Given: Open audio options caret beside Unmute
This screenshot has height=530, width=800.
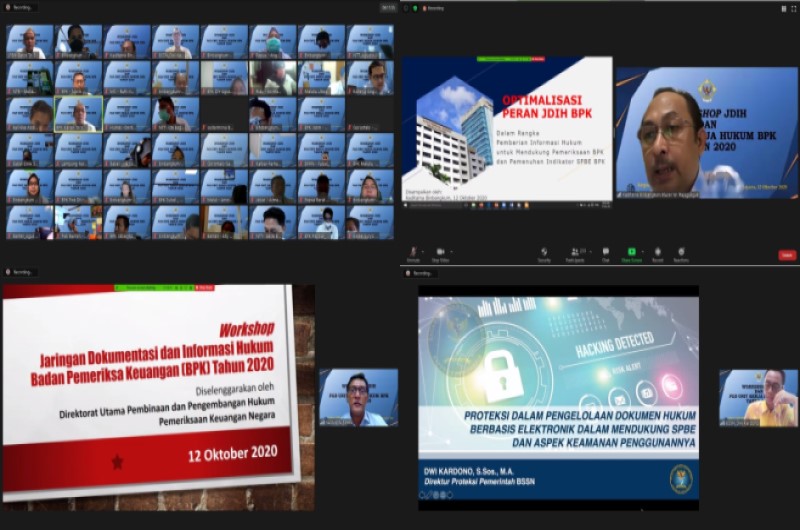Looking at the screenshot, I should 423,251.
